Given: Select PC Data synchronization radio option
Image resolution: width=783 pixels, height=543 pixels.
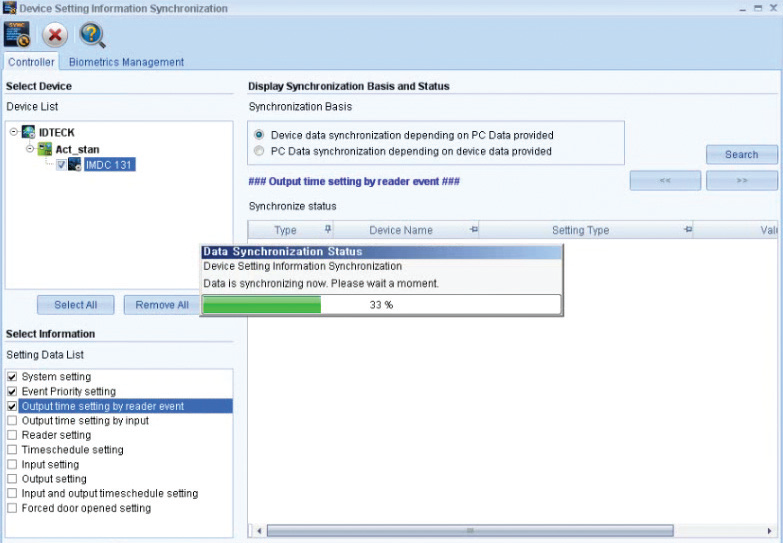Looking at the screenshot, I should click(x=260, y=151).
